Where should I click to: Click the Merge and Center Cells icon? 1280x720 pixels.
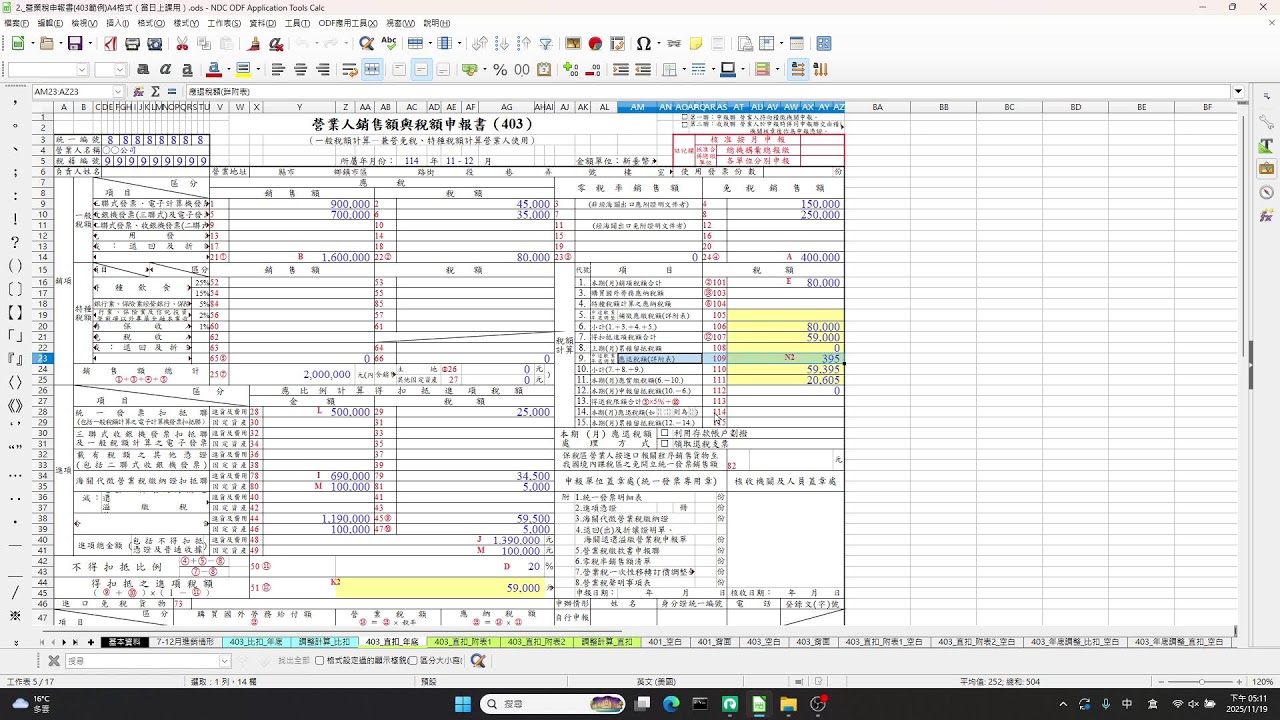tap(372, 70)
